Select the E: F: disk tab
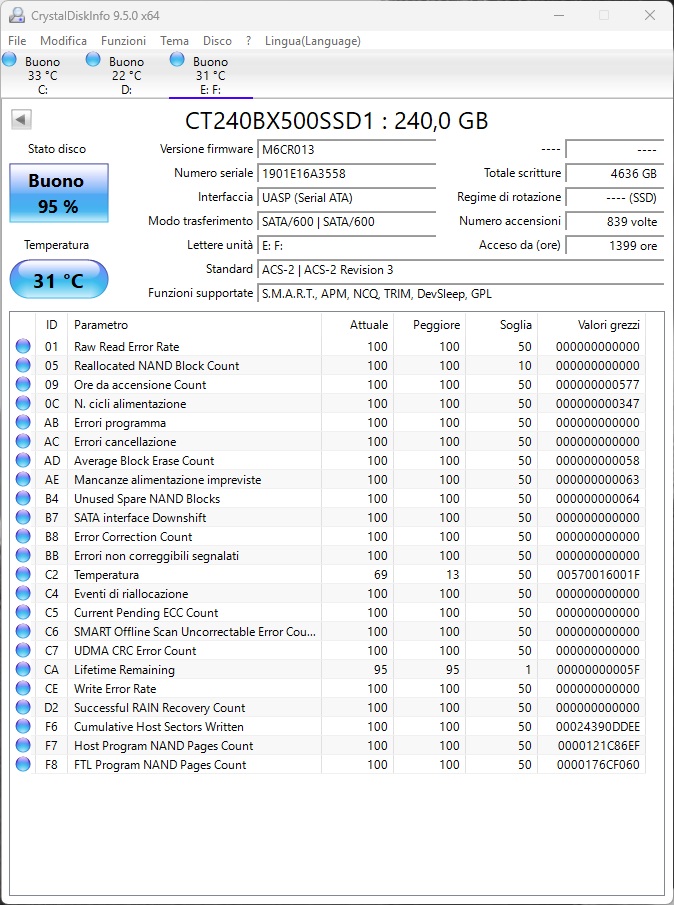The width and height of the screenshot is (674, 905). coord(211,74)
